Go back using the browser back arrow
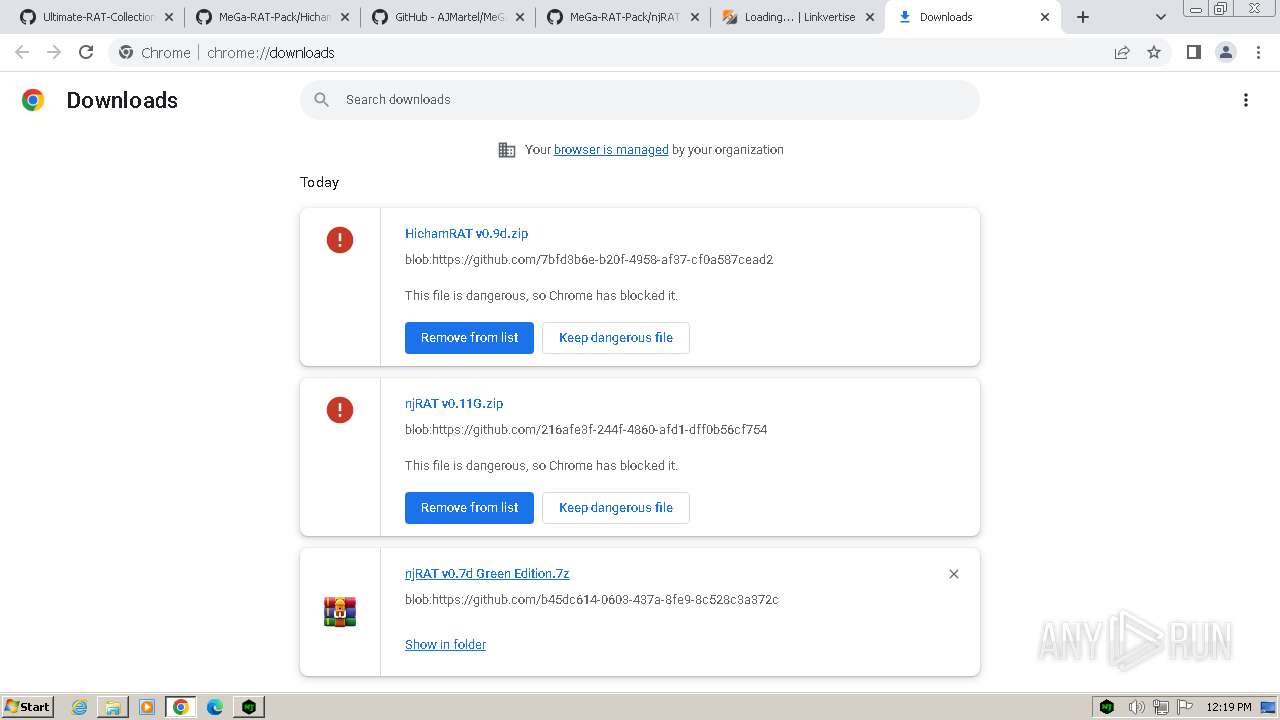Image resolution: width=1280 pixels, height=720 pixels. pos(22,52)
